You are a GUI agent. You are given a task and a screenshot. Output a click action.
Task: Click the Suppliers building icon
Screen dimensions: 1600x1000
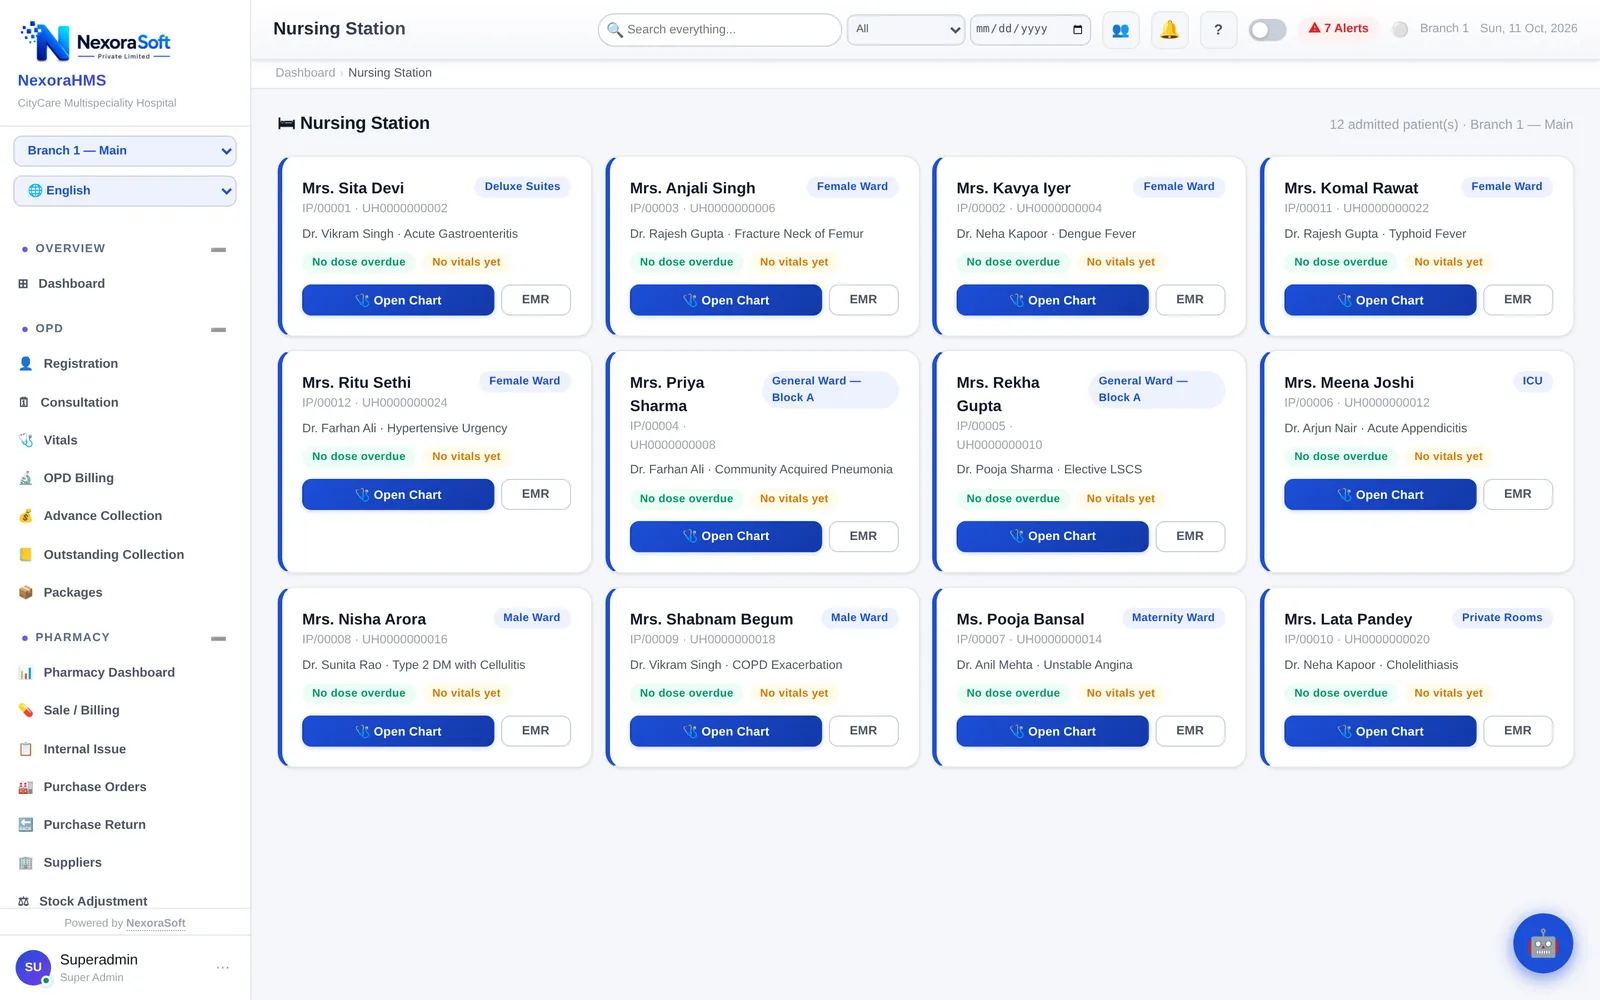coord(26,863)
